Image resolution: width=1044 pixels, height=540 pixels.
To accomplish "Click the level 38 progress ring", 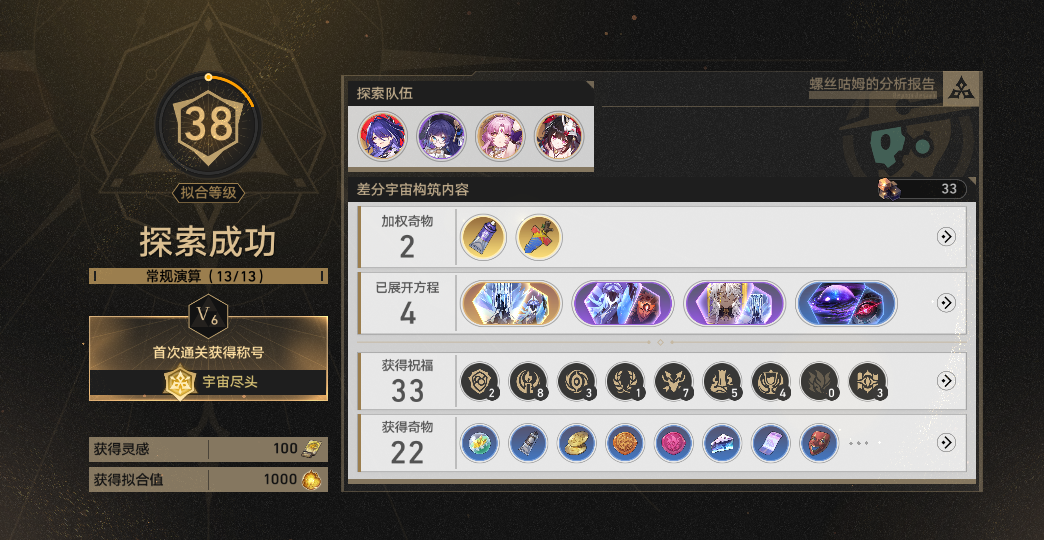I will pyautogui.click(x=208, y=125).
